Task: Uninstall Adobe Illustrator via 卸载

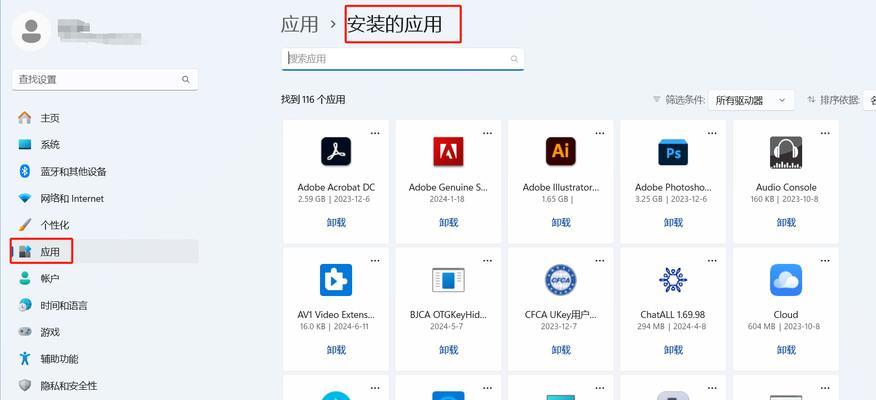Action: [x=560, y=222]
